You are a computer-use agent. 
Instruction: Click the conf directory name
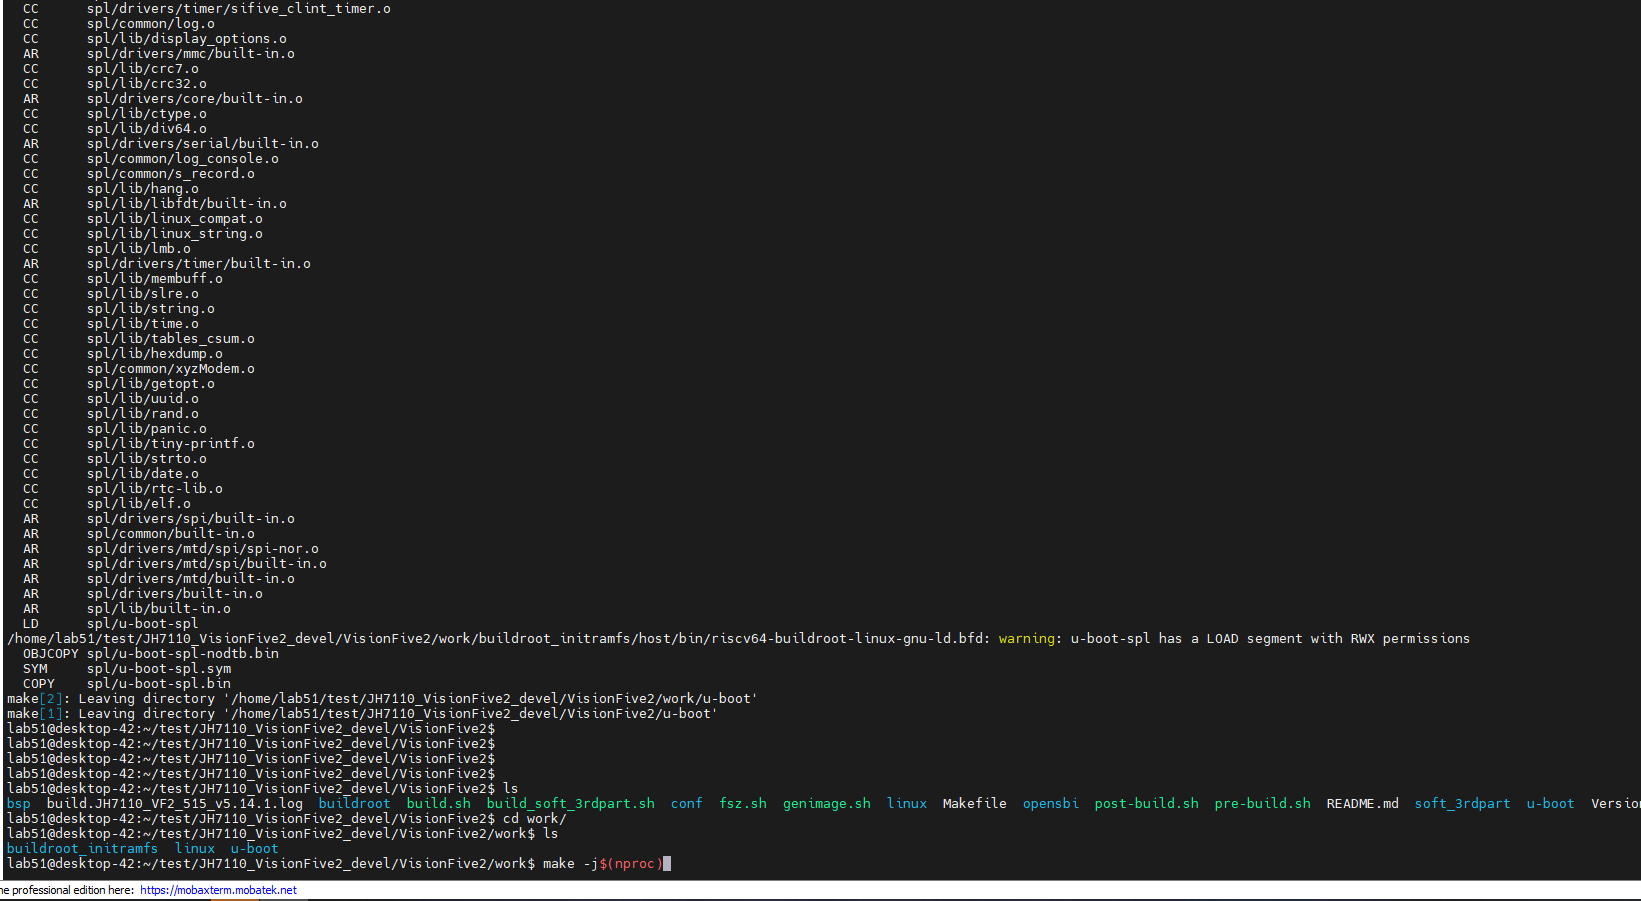[686, 803]
